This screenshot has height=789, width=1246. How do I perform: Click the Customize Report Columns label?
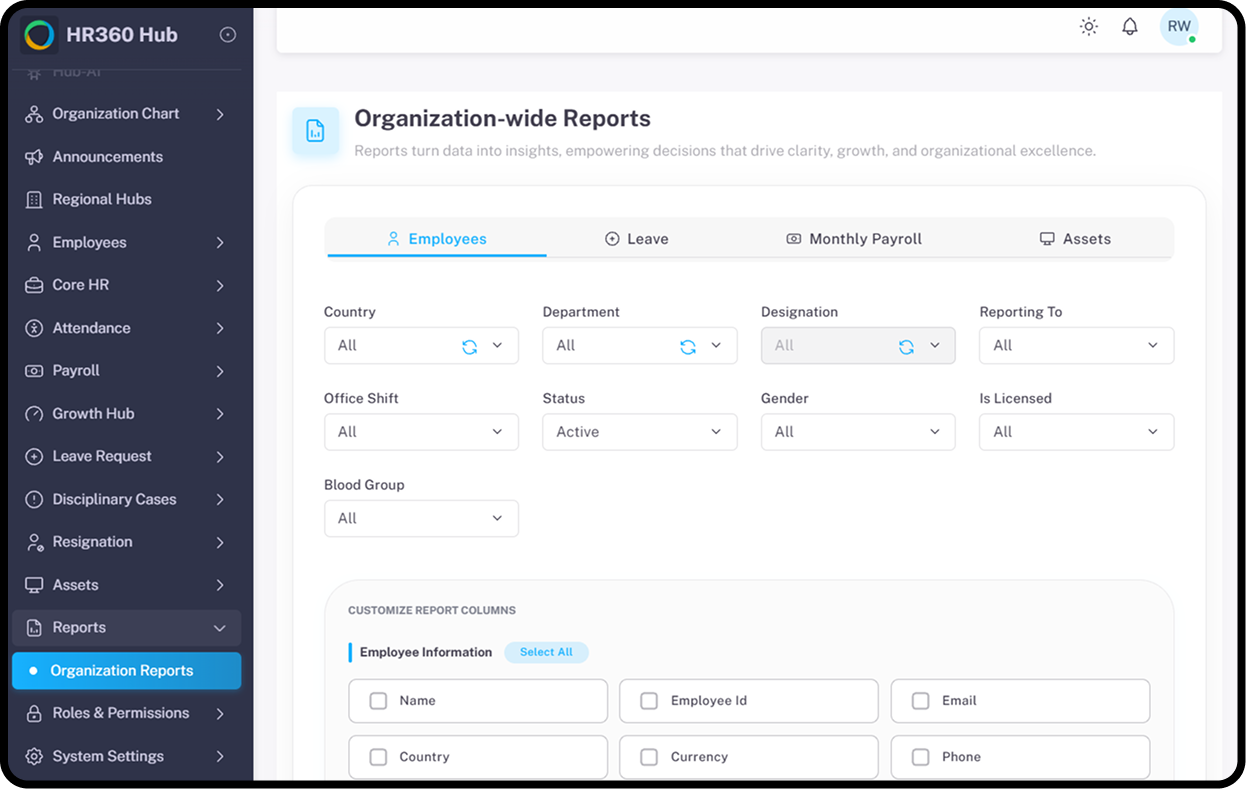point(432,610)
